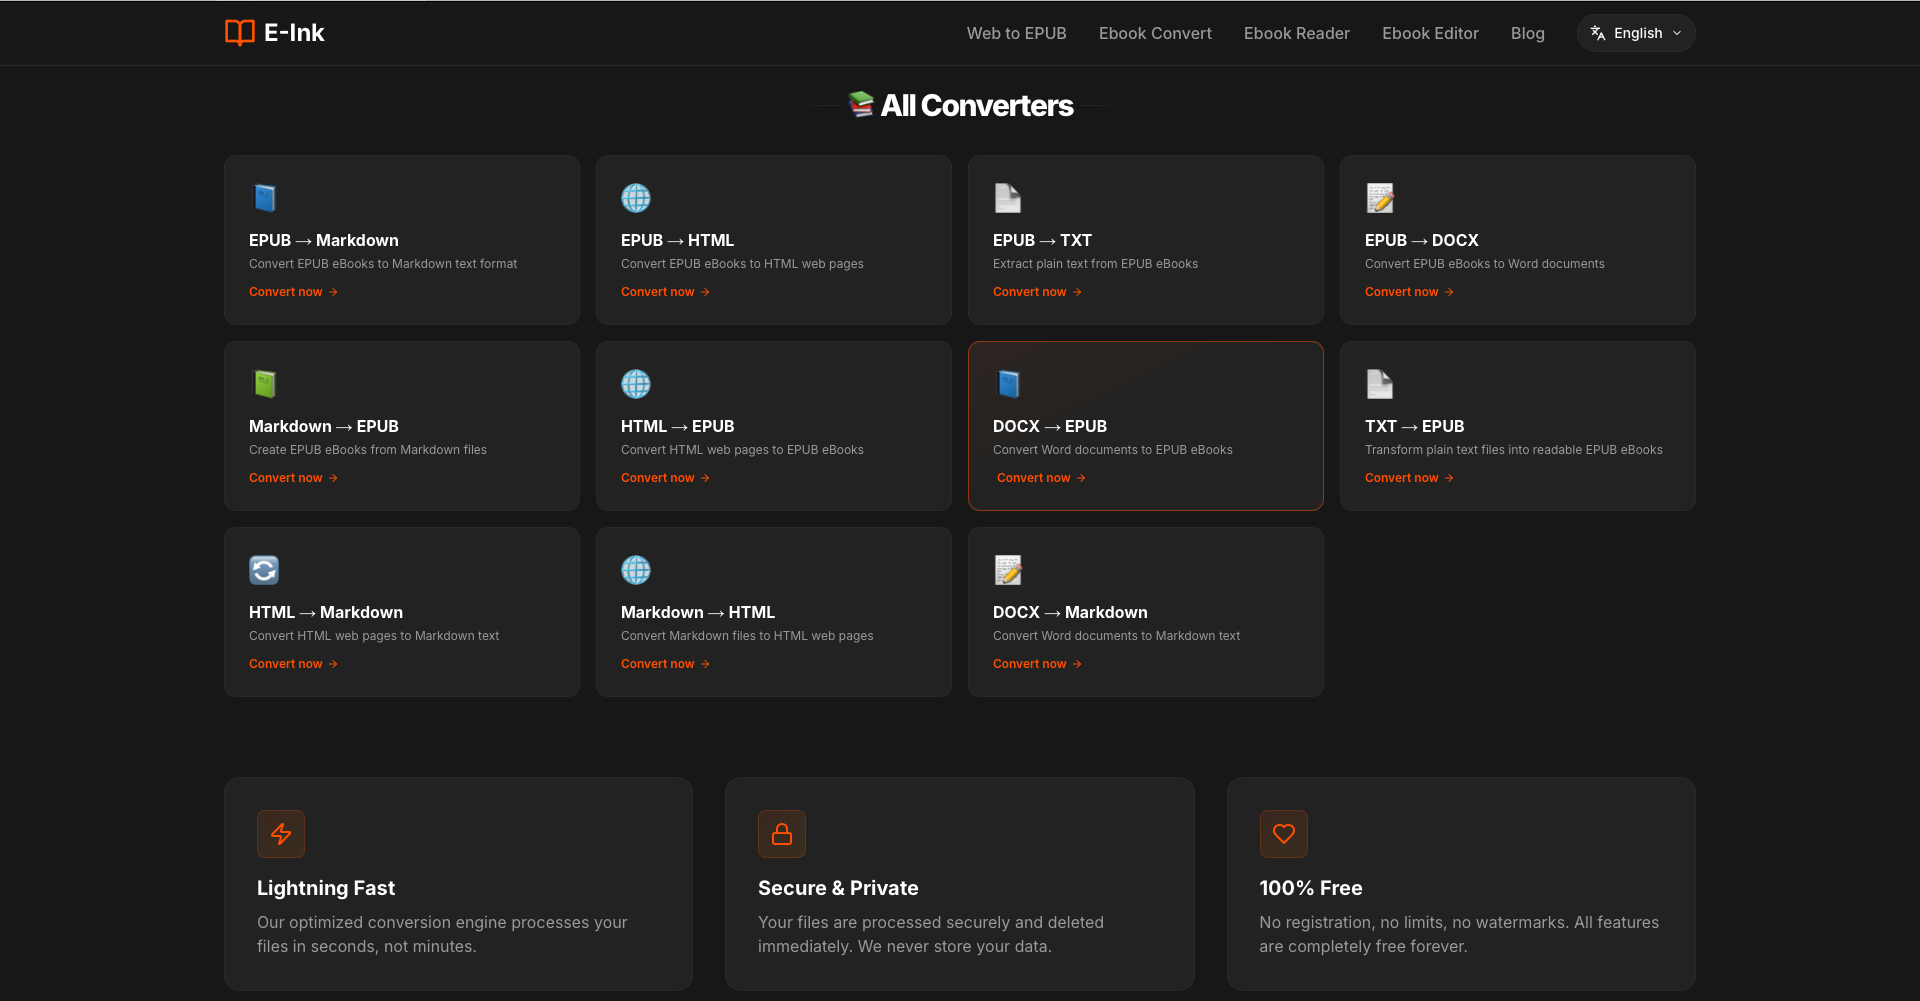The image size is (1920, 1001).
Task: Select the TXT → EPUB card title
Action: [1414, 426]
